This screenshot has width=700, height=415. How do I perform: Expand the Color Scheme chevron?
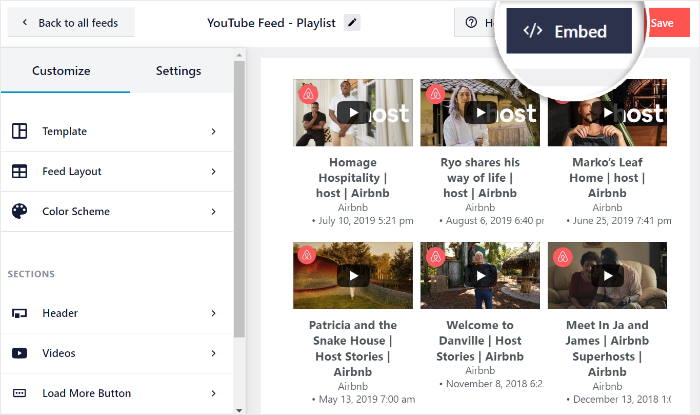(x=213, y=212)
